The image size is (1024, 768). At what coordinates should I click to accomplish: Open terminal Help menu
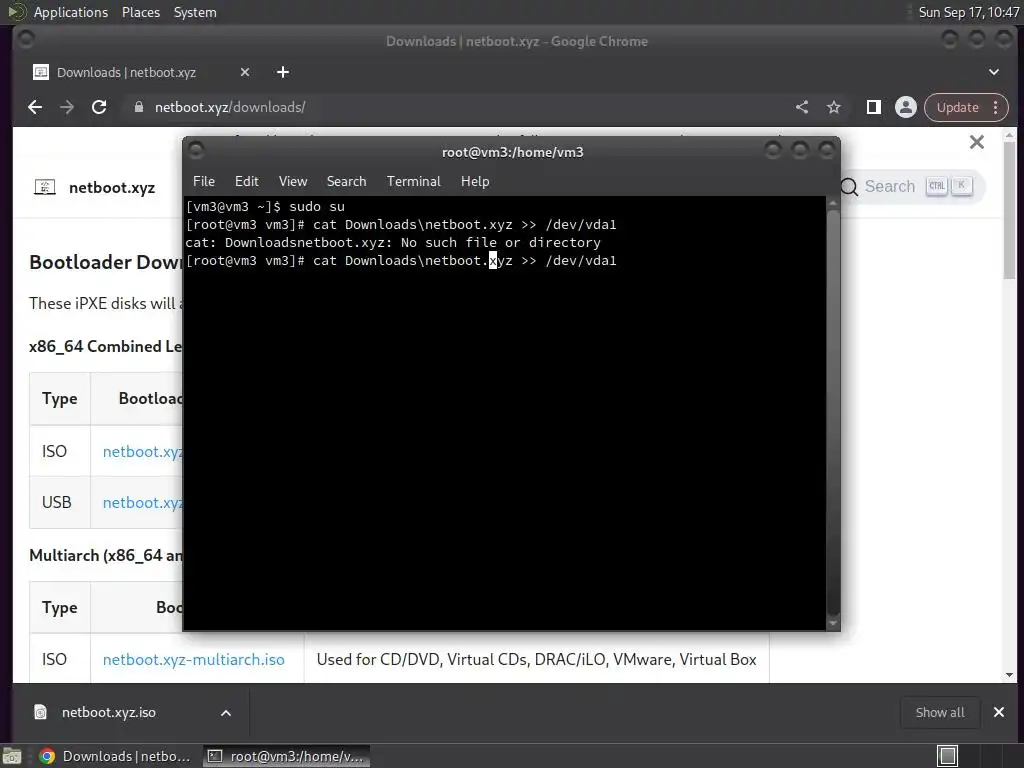coord(475,182)
